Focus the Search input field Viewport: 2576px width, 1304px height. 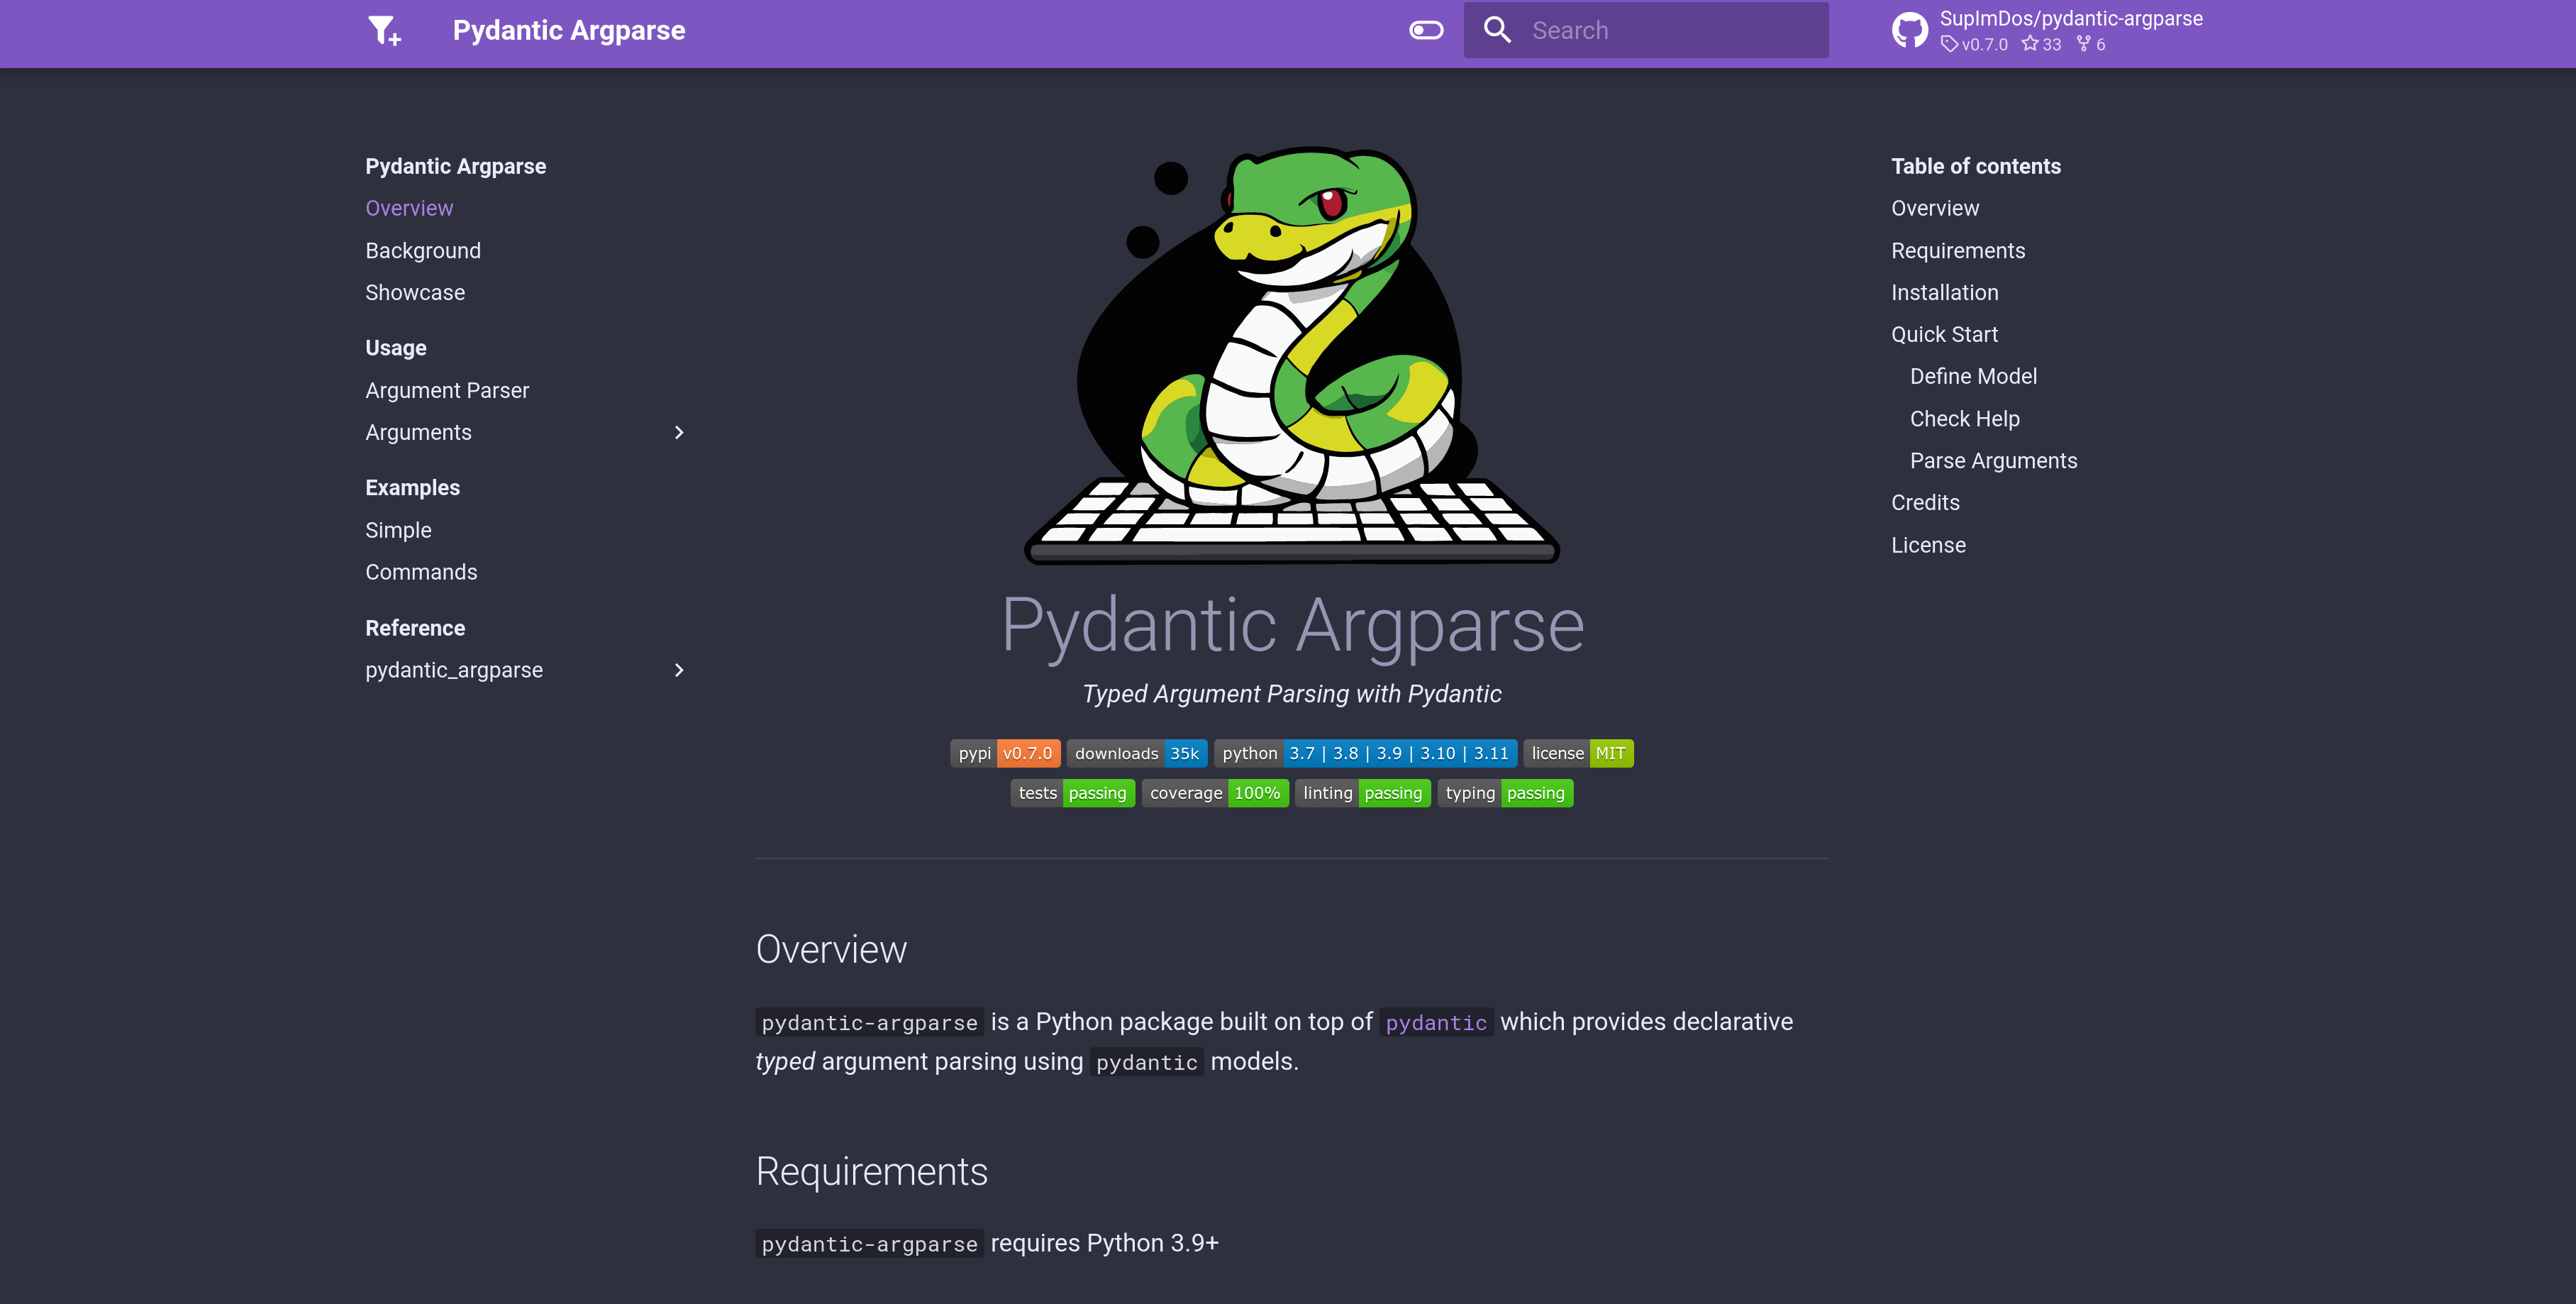coord(1646,30)
